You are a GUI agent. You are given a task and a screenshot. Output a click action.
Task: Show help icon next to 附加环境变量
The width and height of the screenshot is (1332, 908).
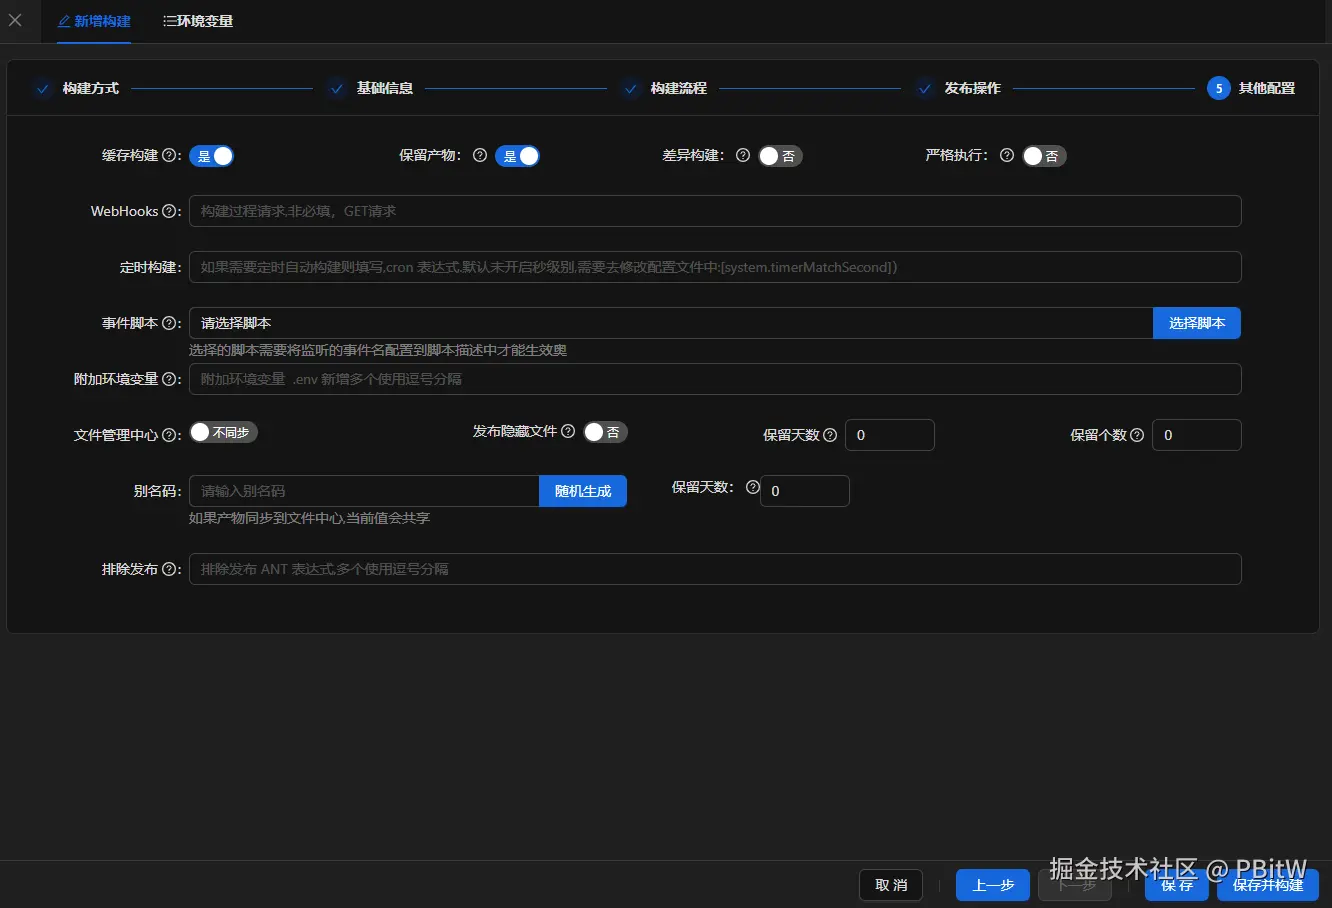click(169, 379)
